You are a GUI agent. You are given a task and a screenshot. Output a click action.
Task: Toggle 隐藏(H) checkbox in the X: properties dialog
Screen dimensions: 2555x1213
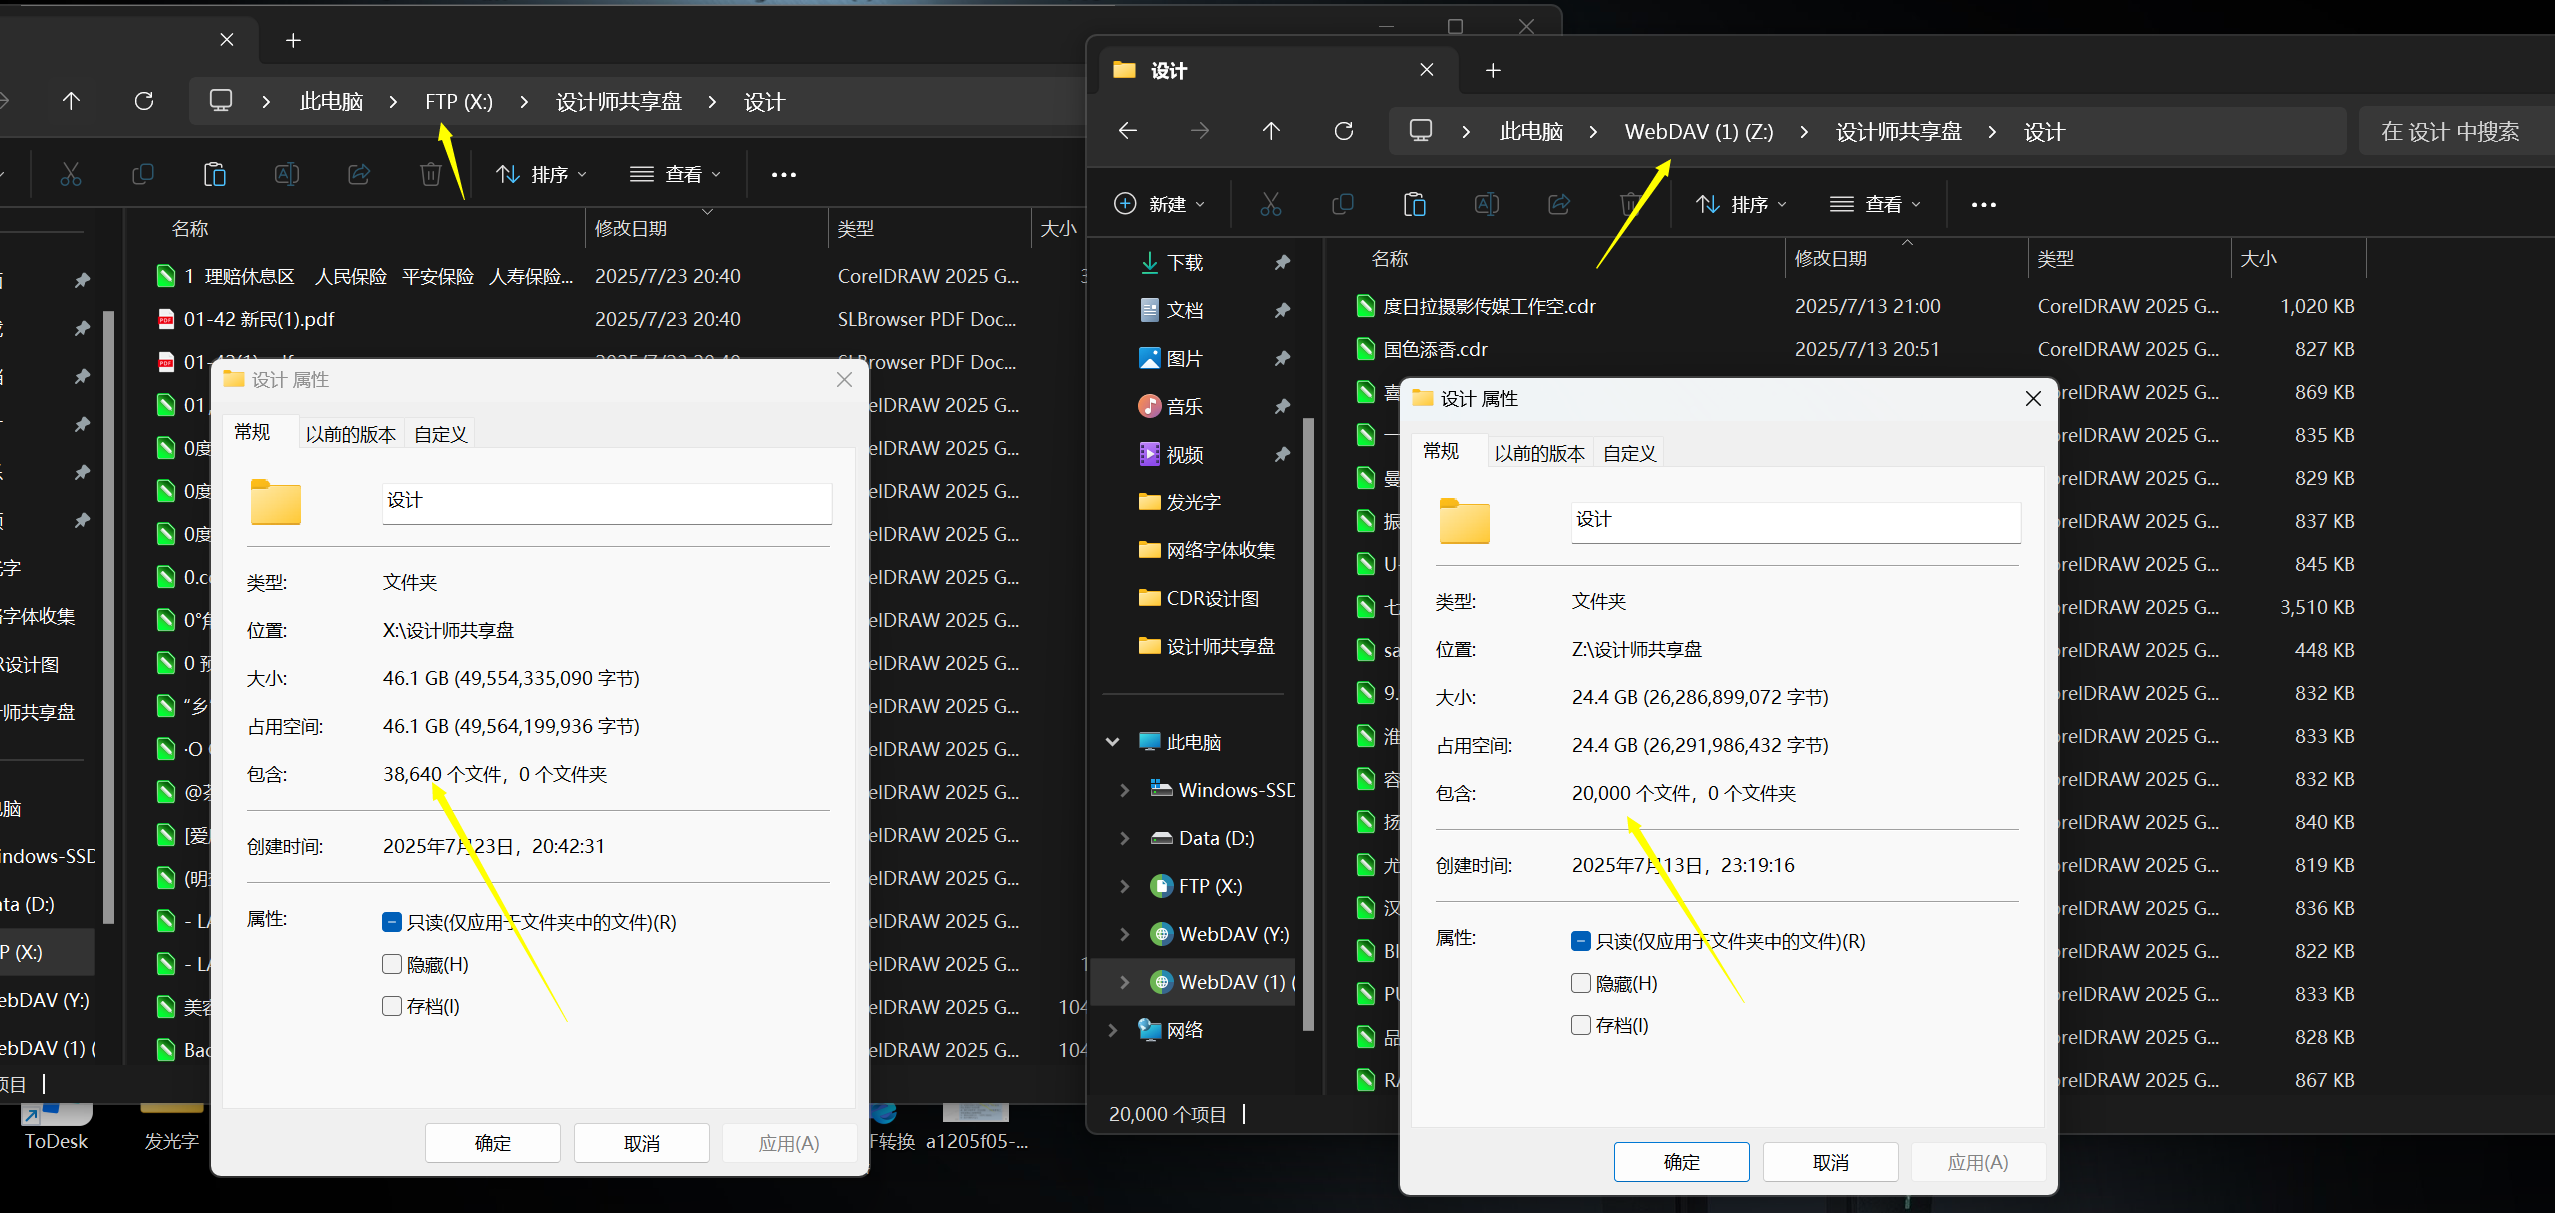(391, 964)
